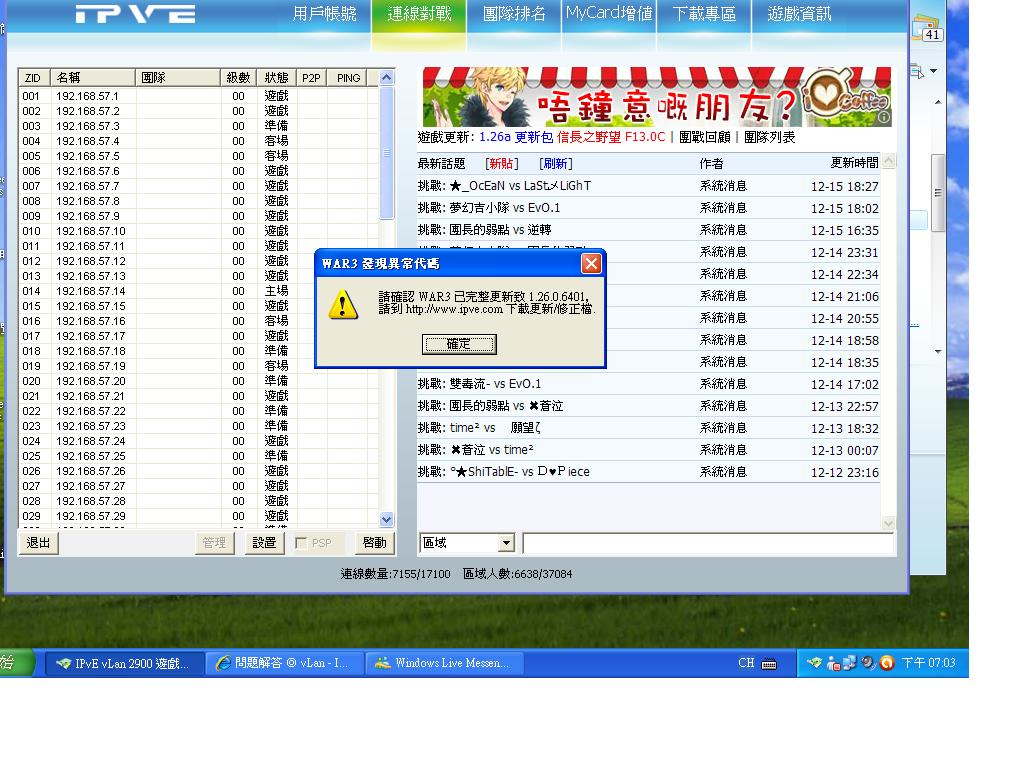The image size is (1024, 768).
Task: Open topic 雙毒流- vs EvO.1
Action: pos(479,384)
